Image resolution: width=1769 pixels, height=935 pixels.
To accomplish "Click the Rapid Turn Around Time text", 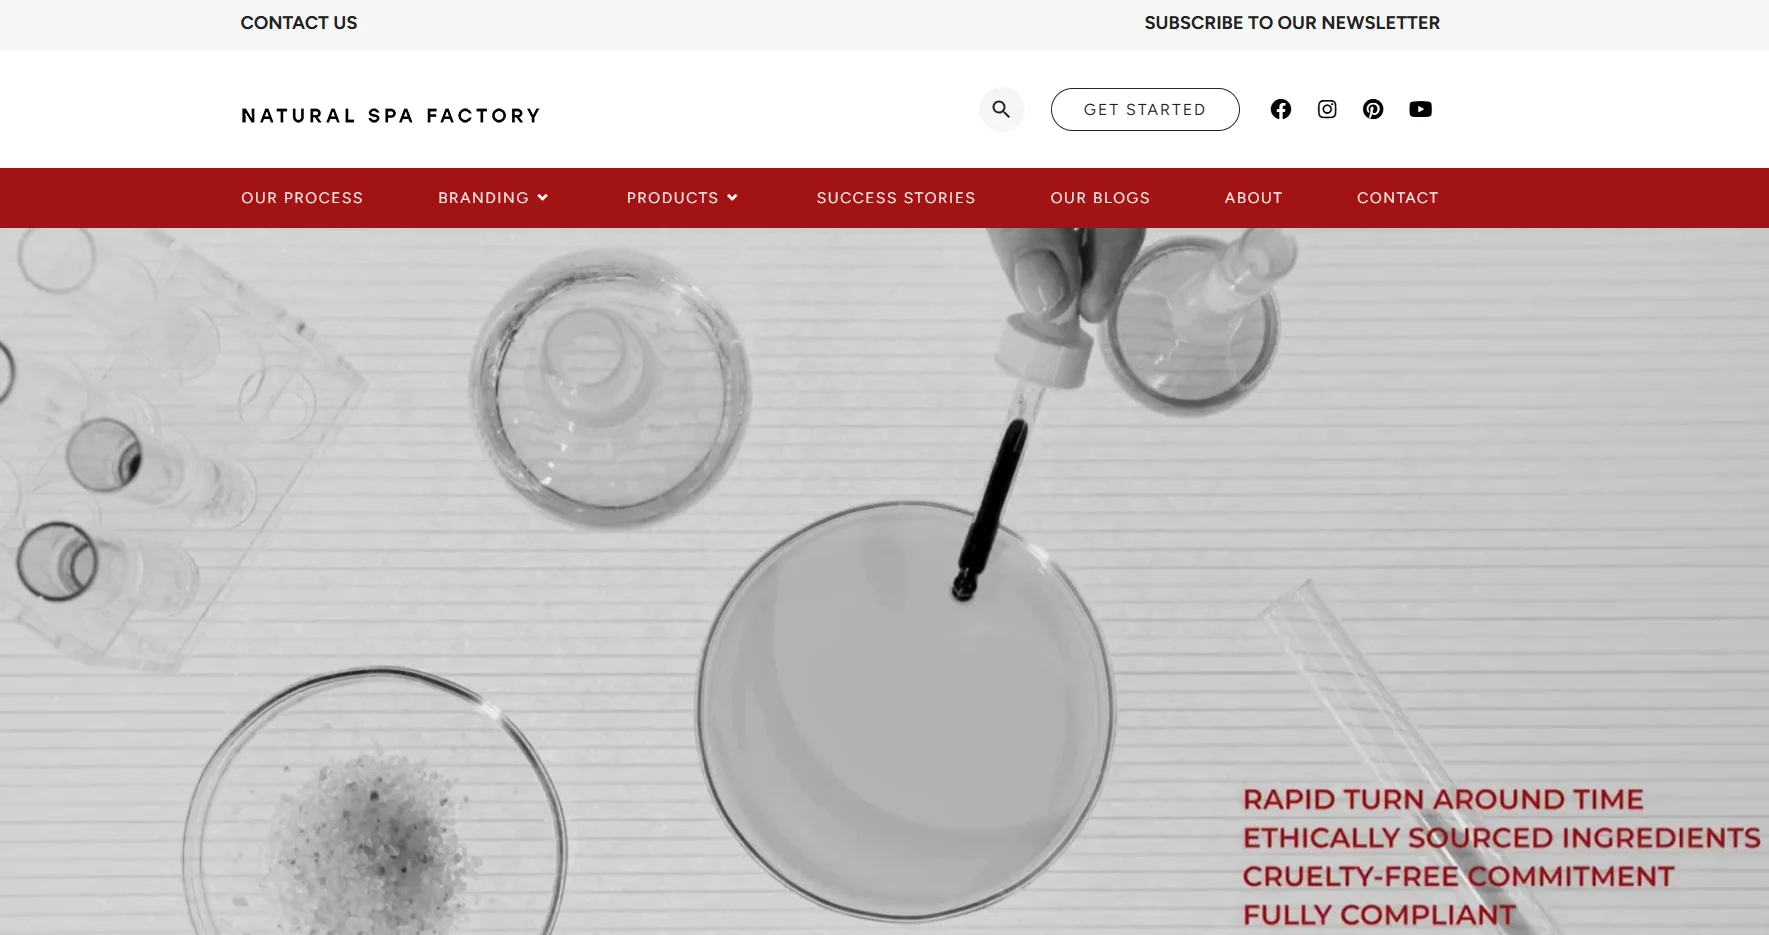I will 1443,799.
